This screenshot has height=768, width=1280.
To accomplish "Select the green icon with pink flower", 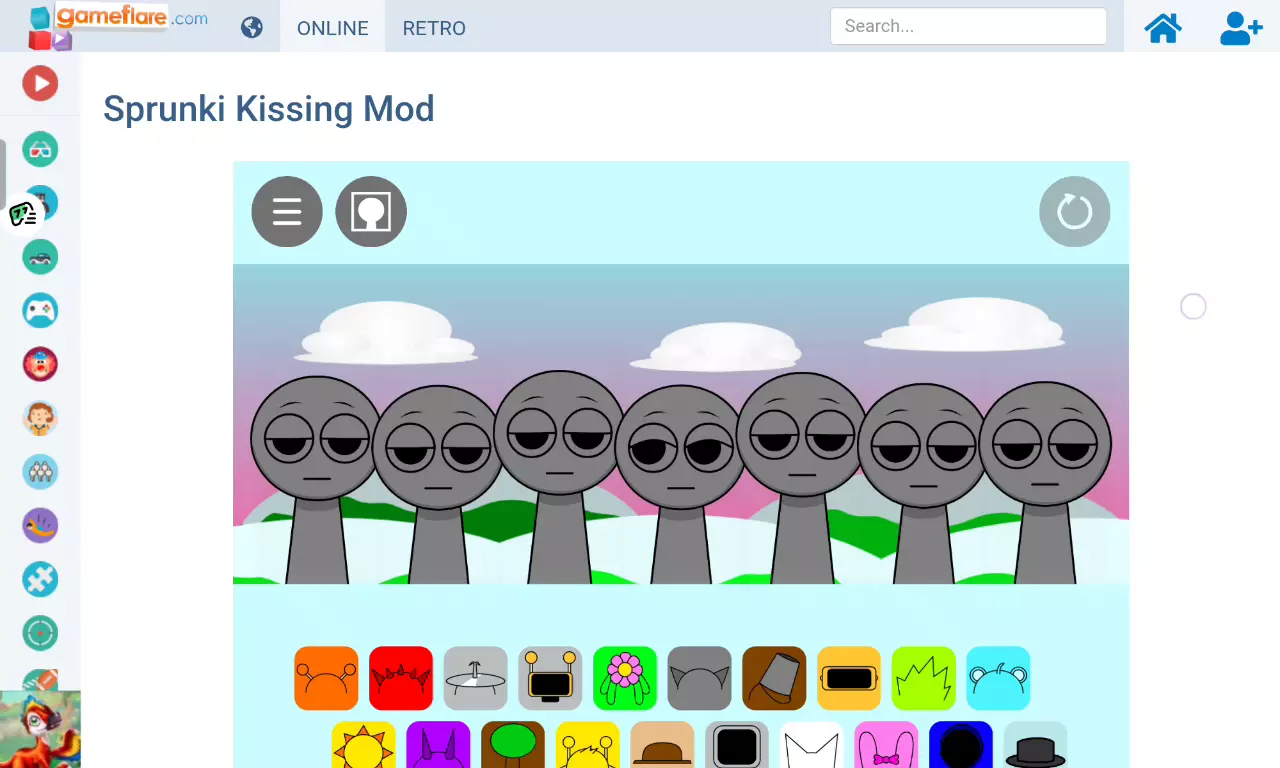I will (625, 678).
